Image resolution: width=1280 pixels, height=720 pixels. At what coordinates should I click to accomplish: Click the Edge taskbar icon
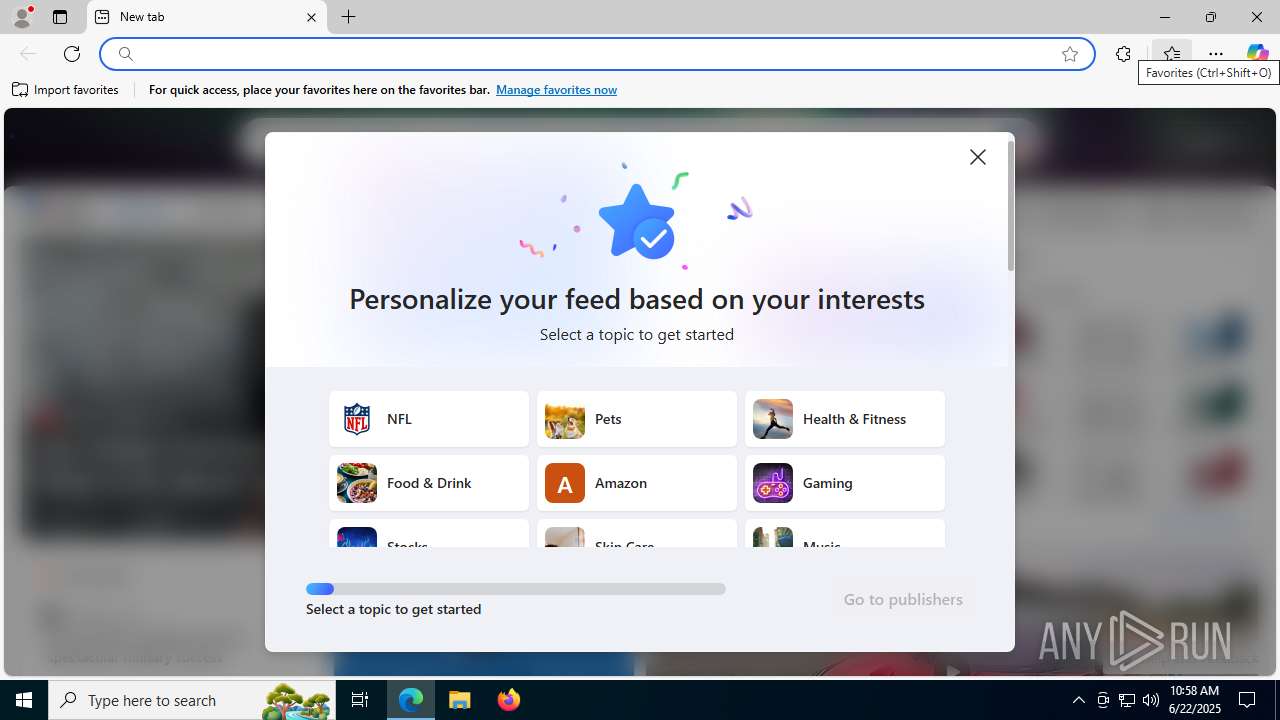tap(411, 700)
